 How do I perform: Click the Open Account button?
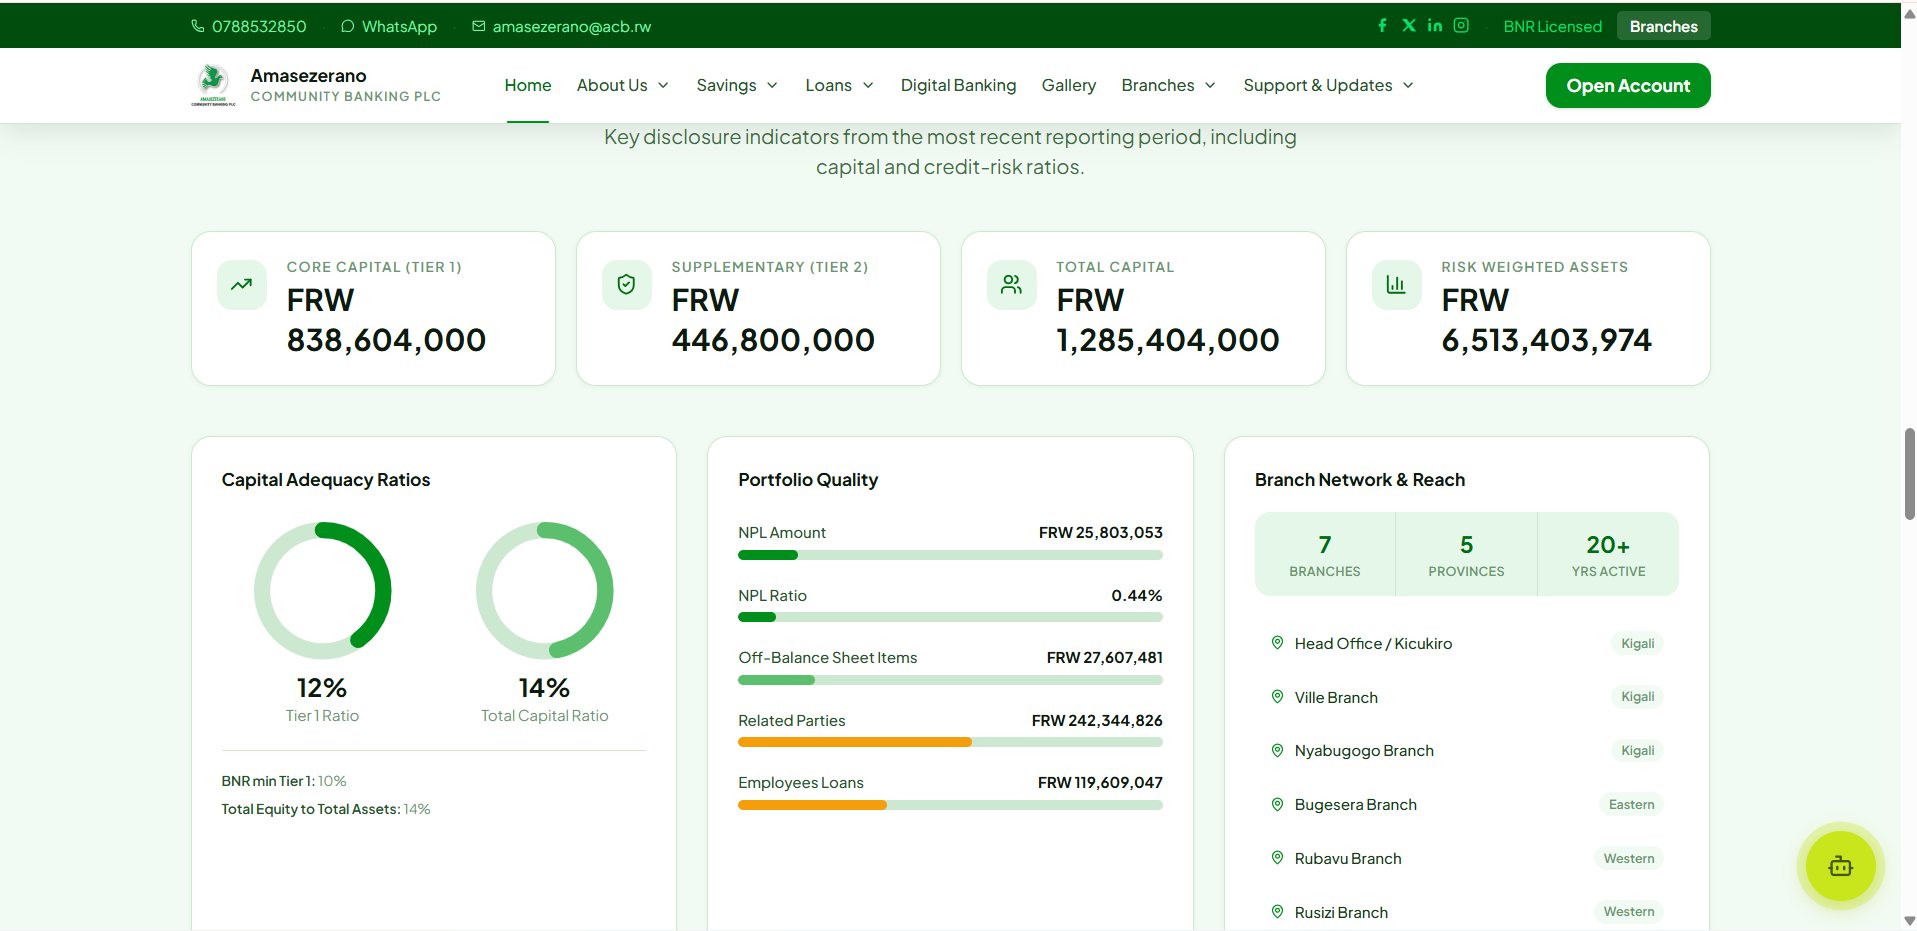click(x=1628, y=85)
